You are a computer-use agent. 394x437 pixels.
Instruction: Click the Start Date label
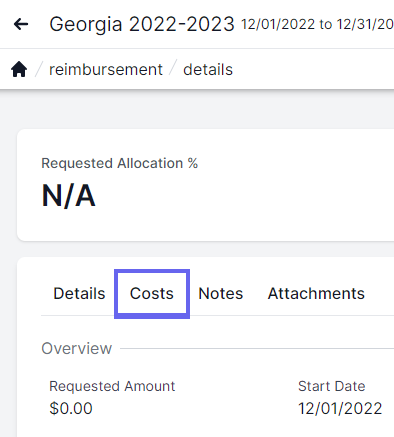[332, 386]
